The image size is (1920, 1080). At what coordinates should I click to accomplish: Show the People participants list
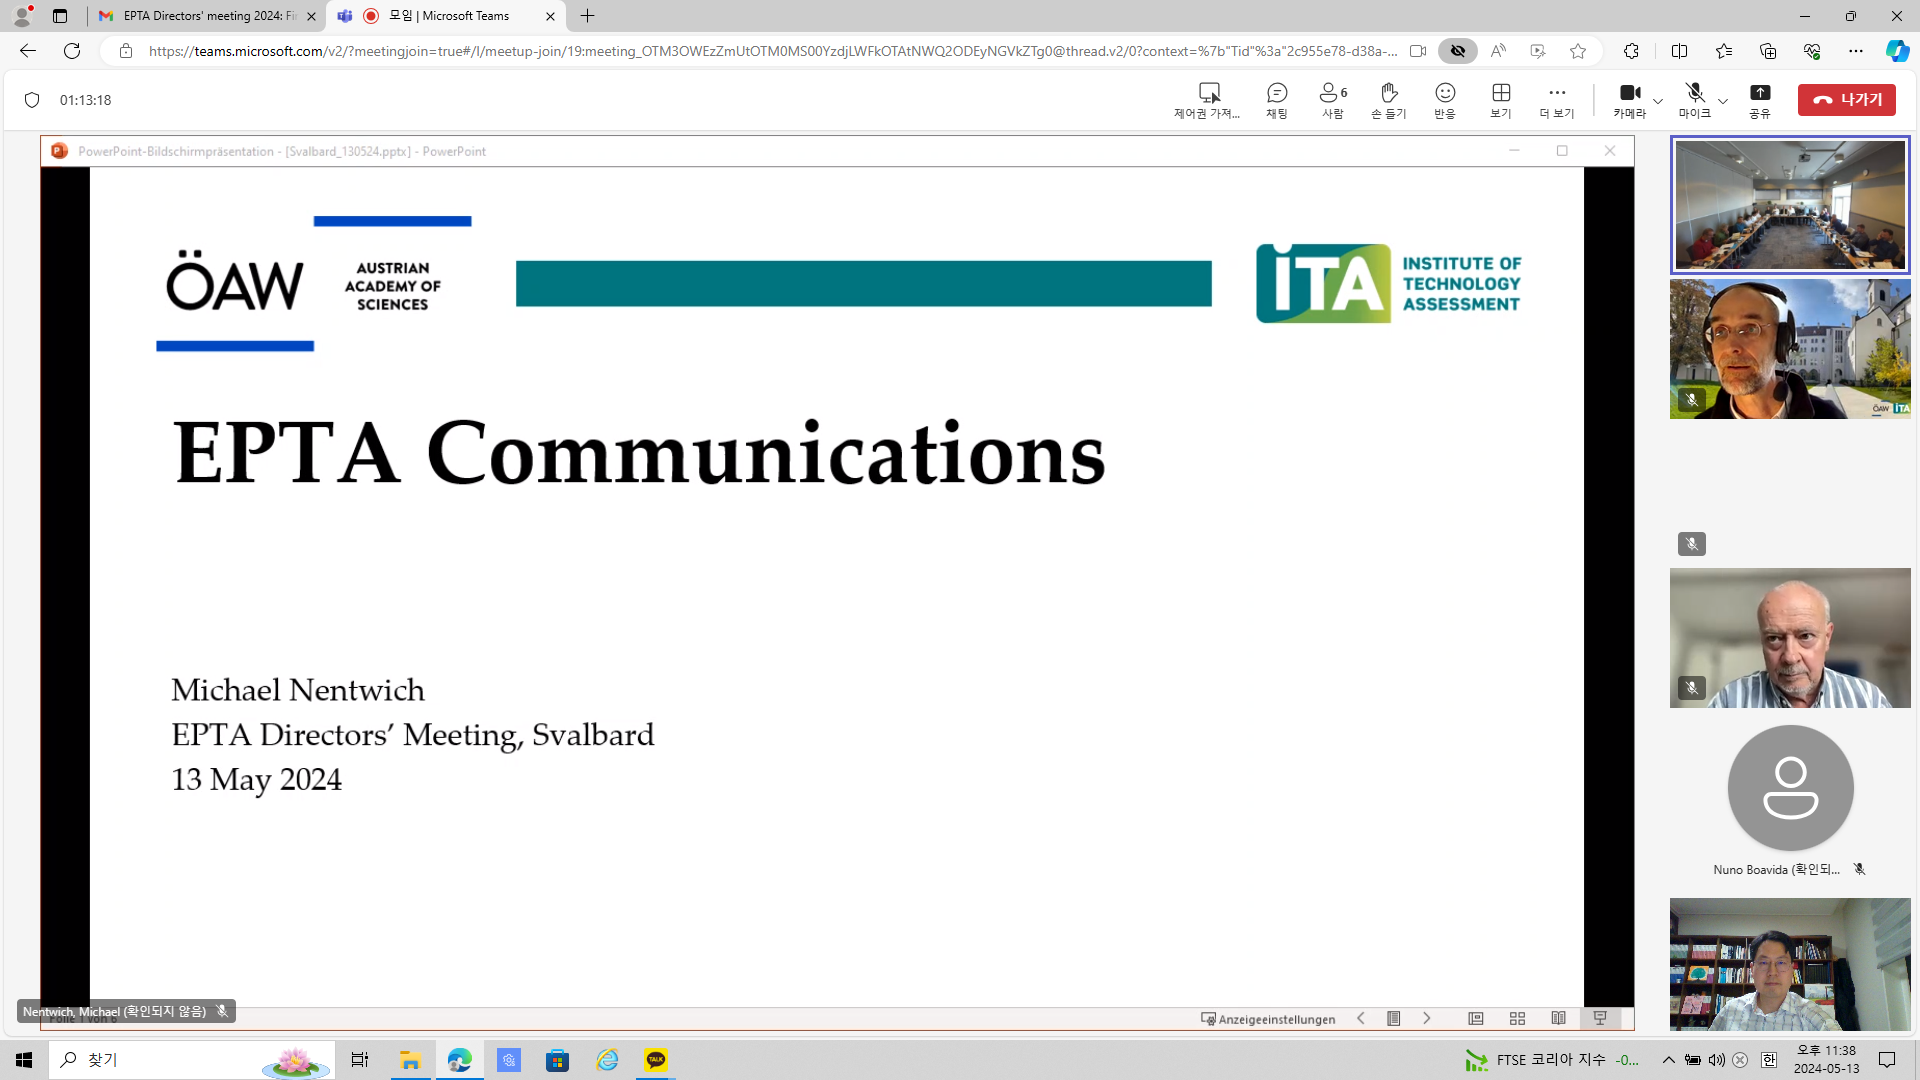(x=1333, y=100)
